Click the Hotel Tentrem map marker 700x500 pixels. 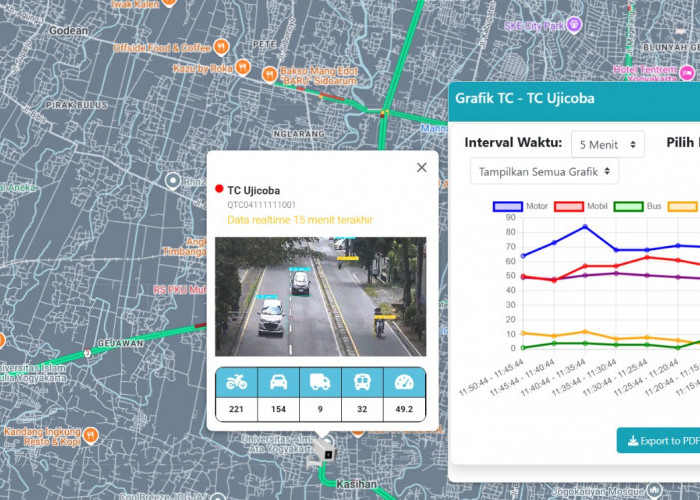[686, 73]
